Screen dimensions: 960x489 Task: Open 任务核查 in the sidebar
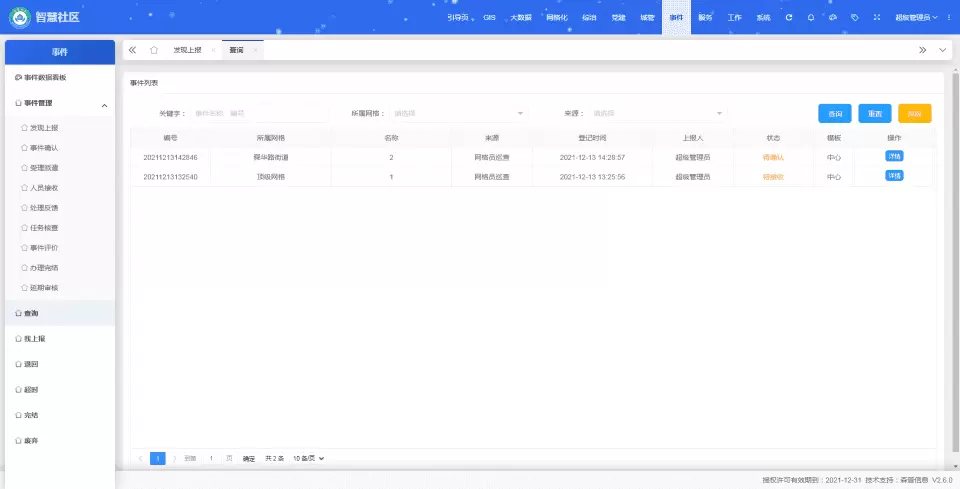click(59, 228)
